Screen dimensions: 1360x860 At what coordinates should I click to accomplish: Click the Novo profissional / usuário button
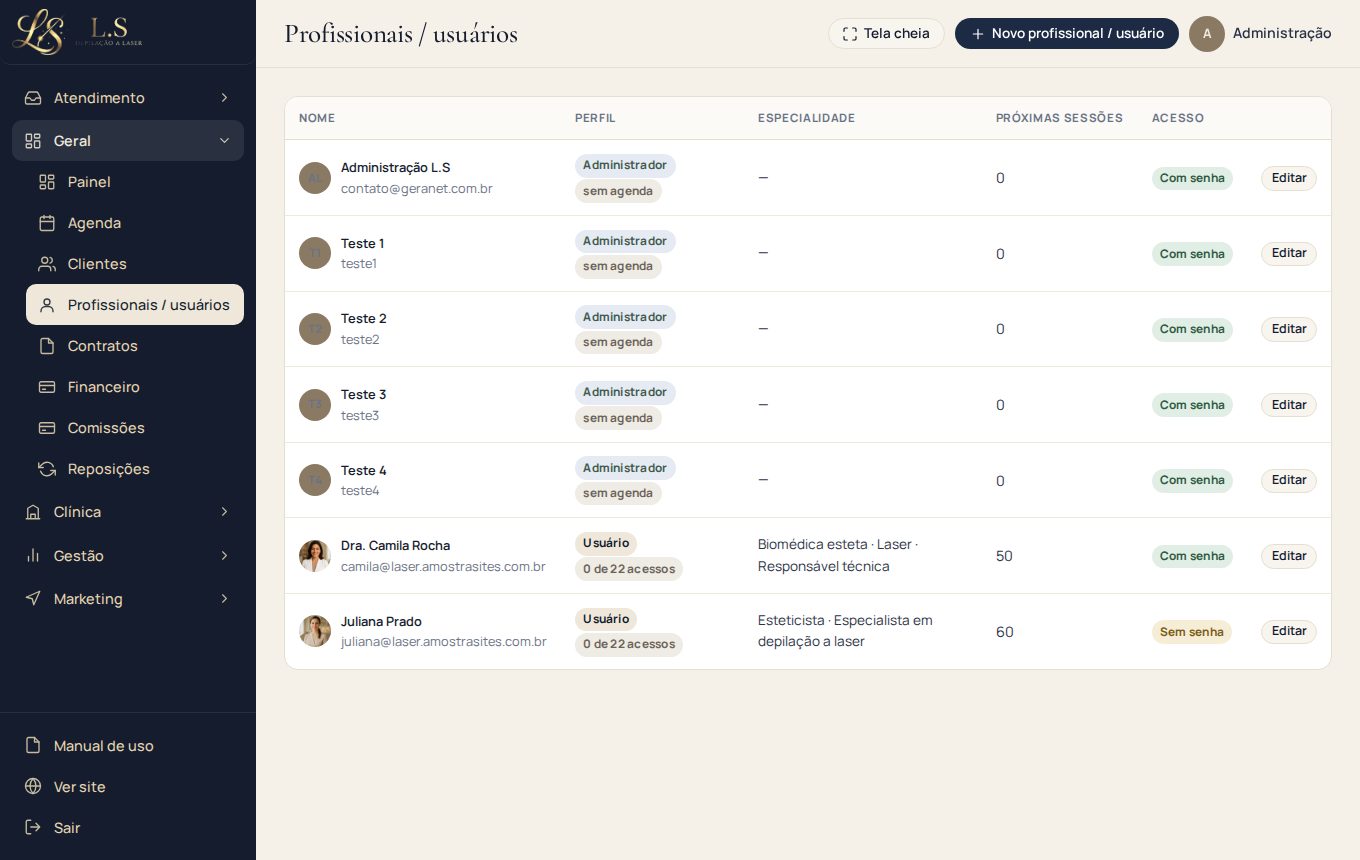point(1067,34)
